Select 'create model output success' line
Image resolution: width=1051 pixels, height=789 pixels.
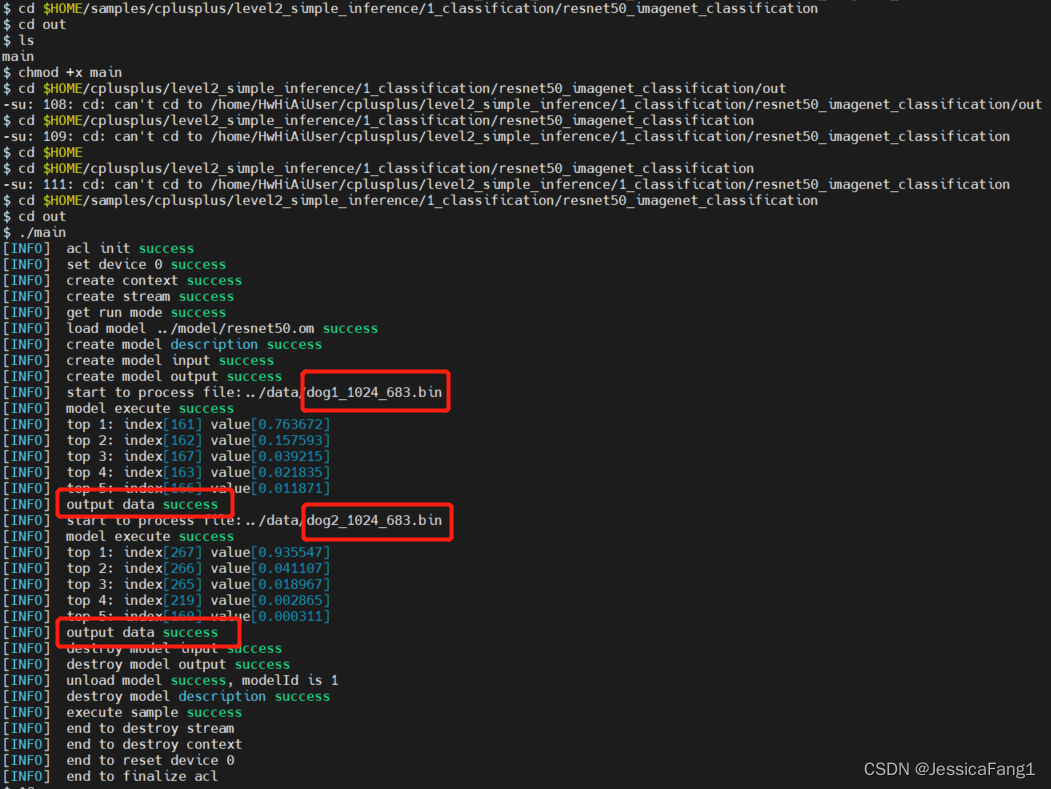[x=143, y=377]
